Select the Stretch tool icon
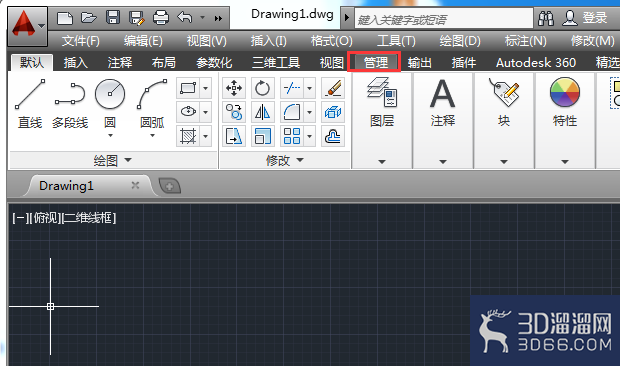The width and height of the screenshot is (620, 366). tap(234, 136)
